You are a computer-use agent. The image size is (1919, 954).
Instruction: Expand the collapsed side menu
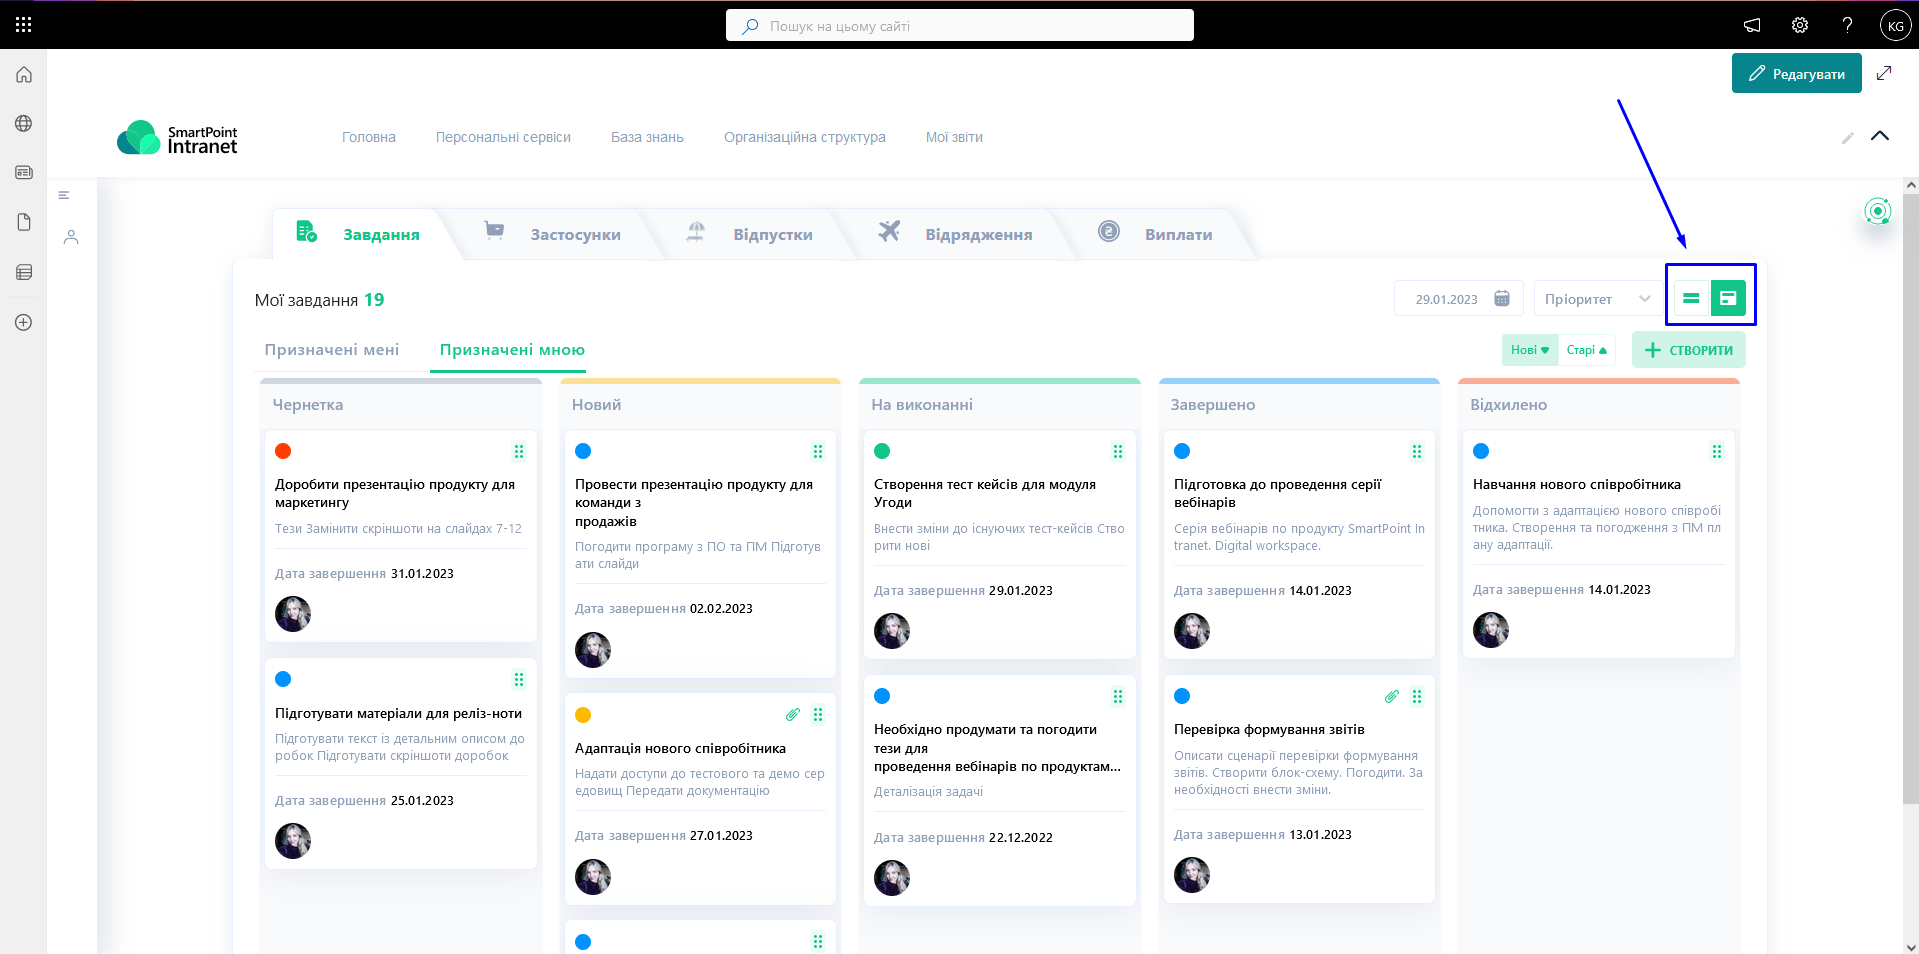[x=64, y=196]
